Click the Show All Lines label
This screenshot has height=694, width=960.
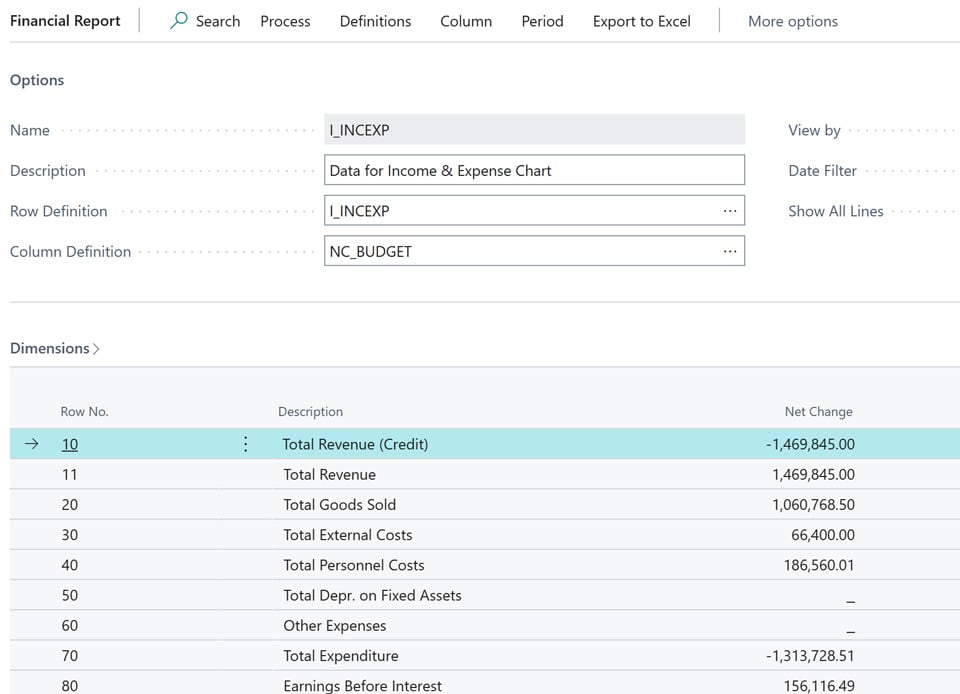pyautogui.click(x=836, y=211)
